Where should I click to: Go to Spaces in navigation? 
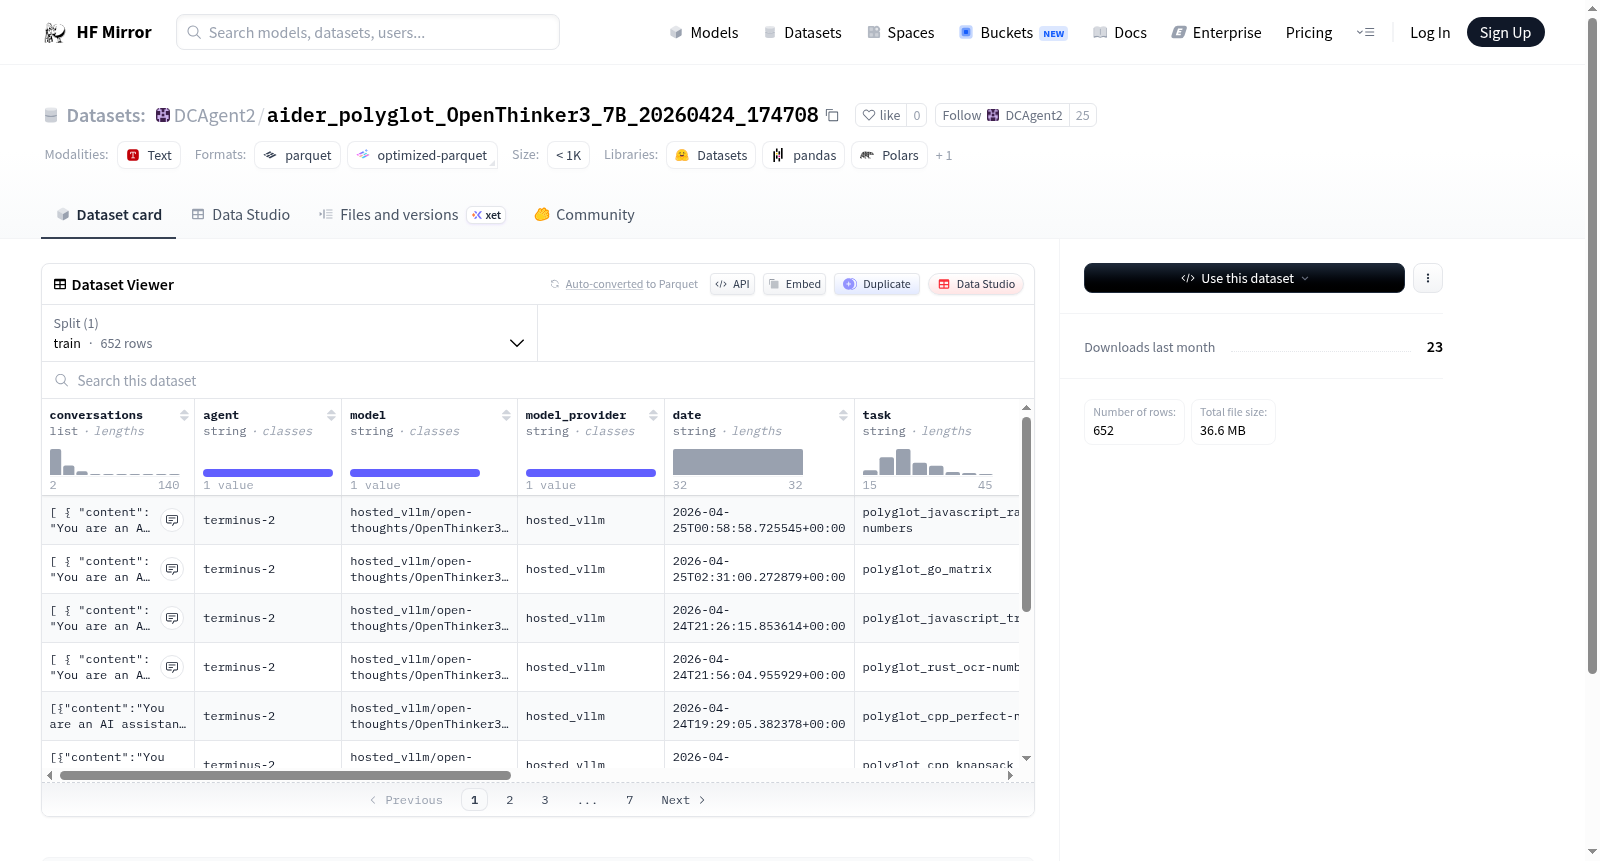pos(901,33)
